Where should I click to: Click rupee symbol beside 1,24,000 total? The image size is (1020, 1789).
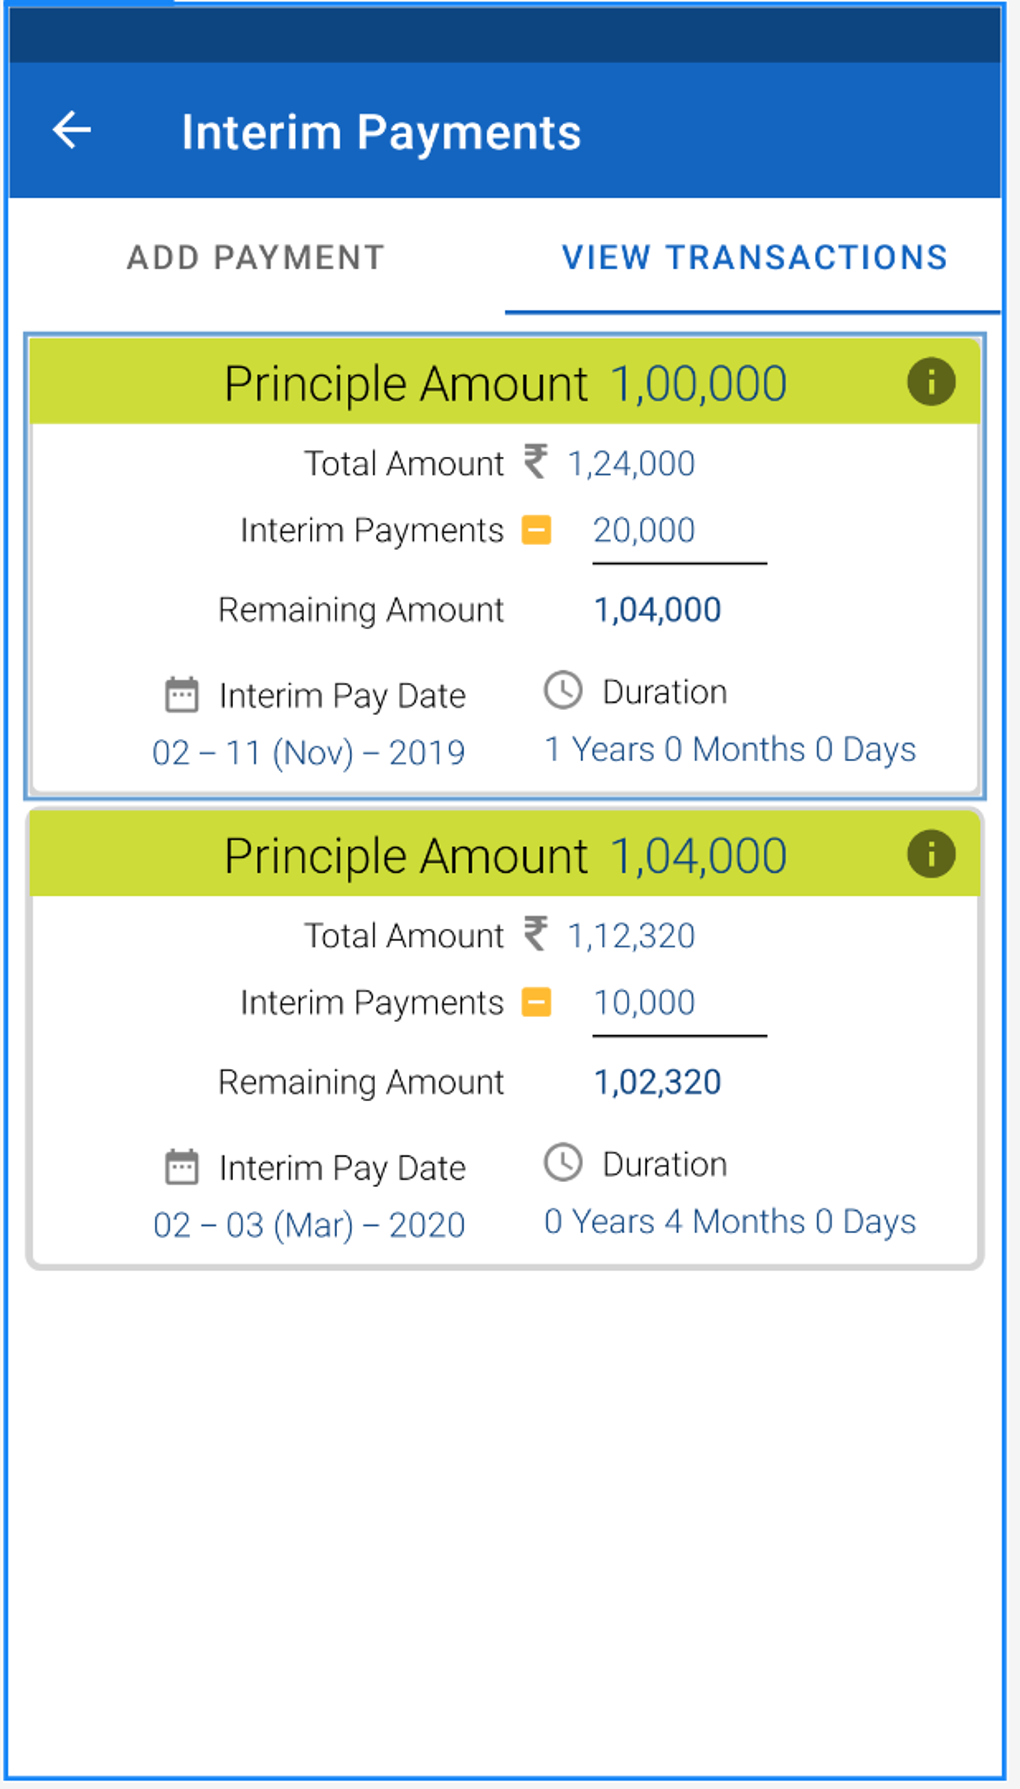536,462
